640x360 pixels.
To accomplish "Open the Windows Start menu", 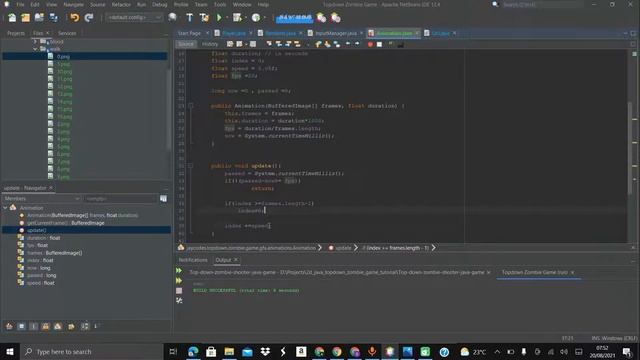I will [10, 351].
